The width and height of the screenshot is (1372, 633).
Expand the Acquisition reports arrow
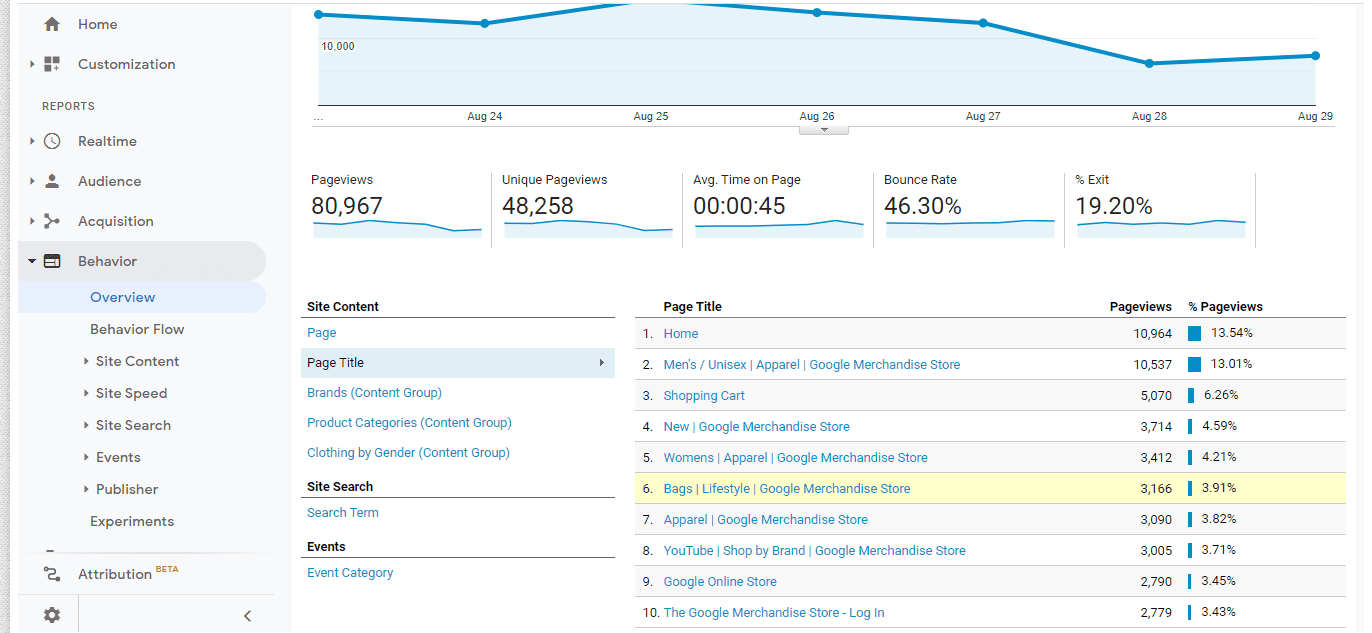click(32, 221)
